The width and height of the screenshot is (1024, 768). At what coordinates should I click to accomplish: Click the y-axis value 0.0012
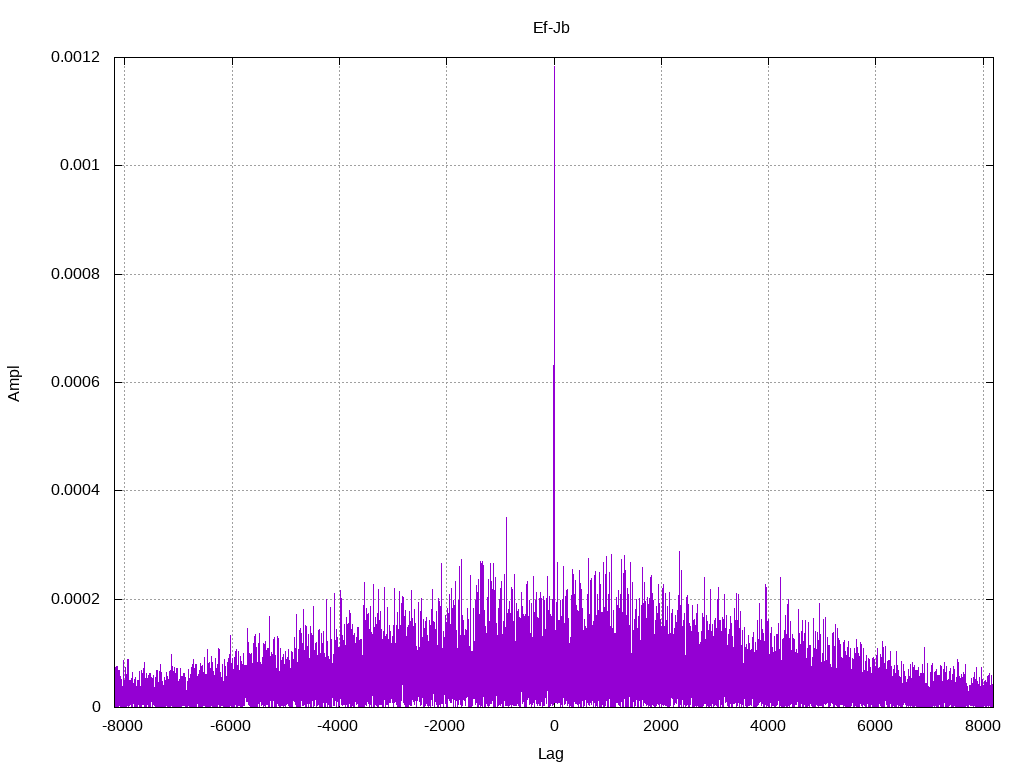(76, 57)
